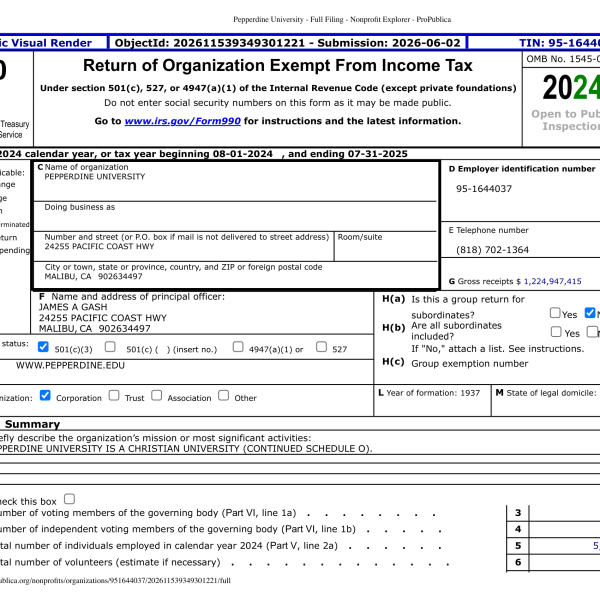Check the Trust checkbox
The image size is (600, 600).
coord(114,395)
